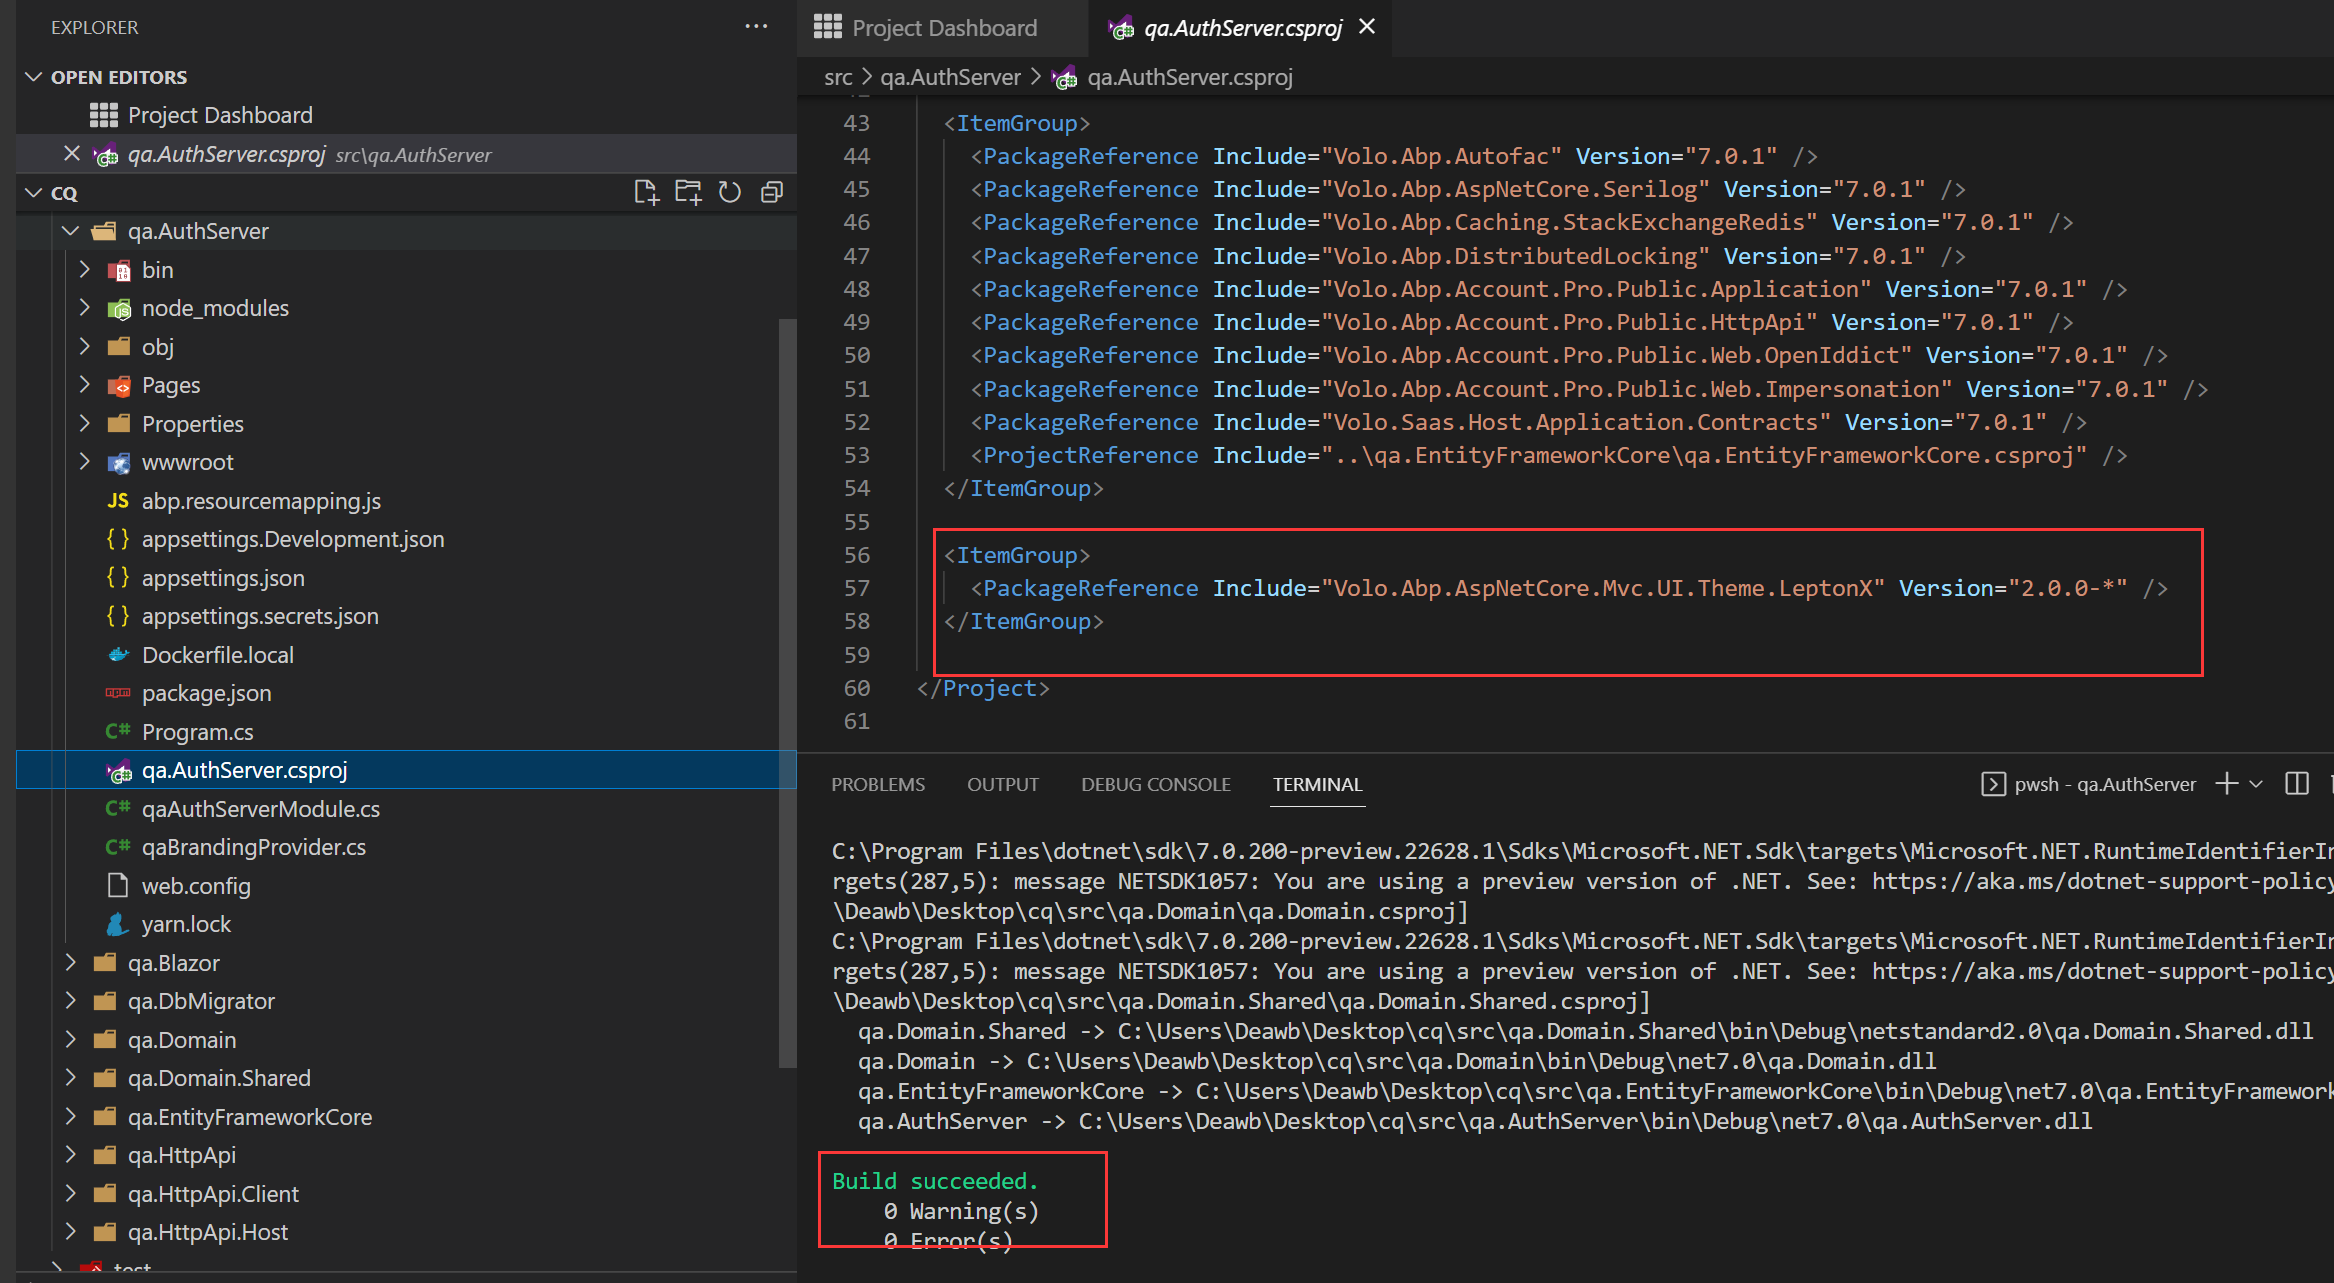Image resolution: width=2334 pixels, height=1283 pixels.
Task: Collapse the qa.AuthServer folder
Action: [x=70, y=231]
